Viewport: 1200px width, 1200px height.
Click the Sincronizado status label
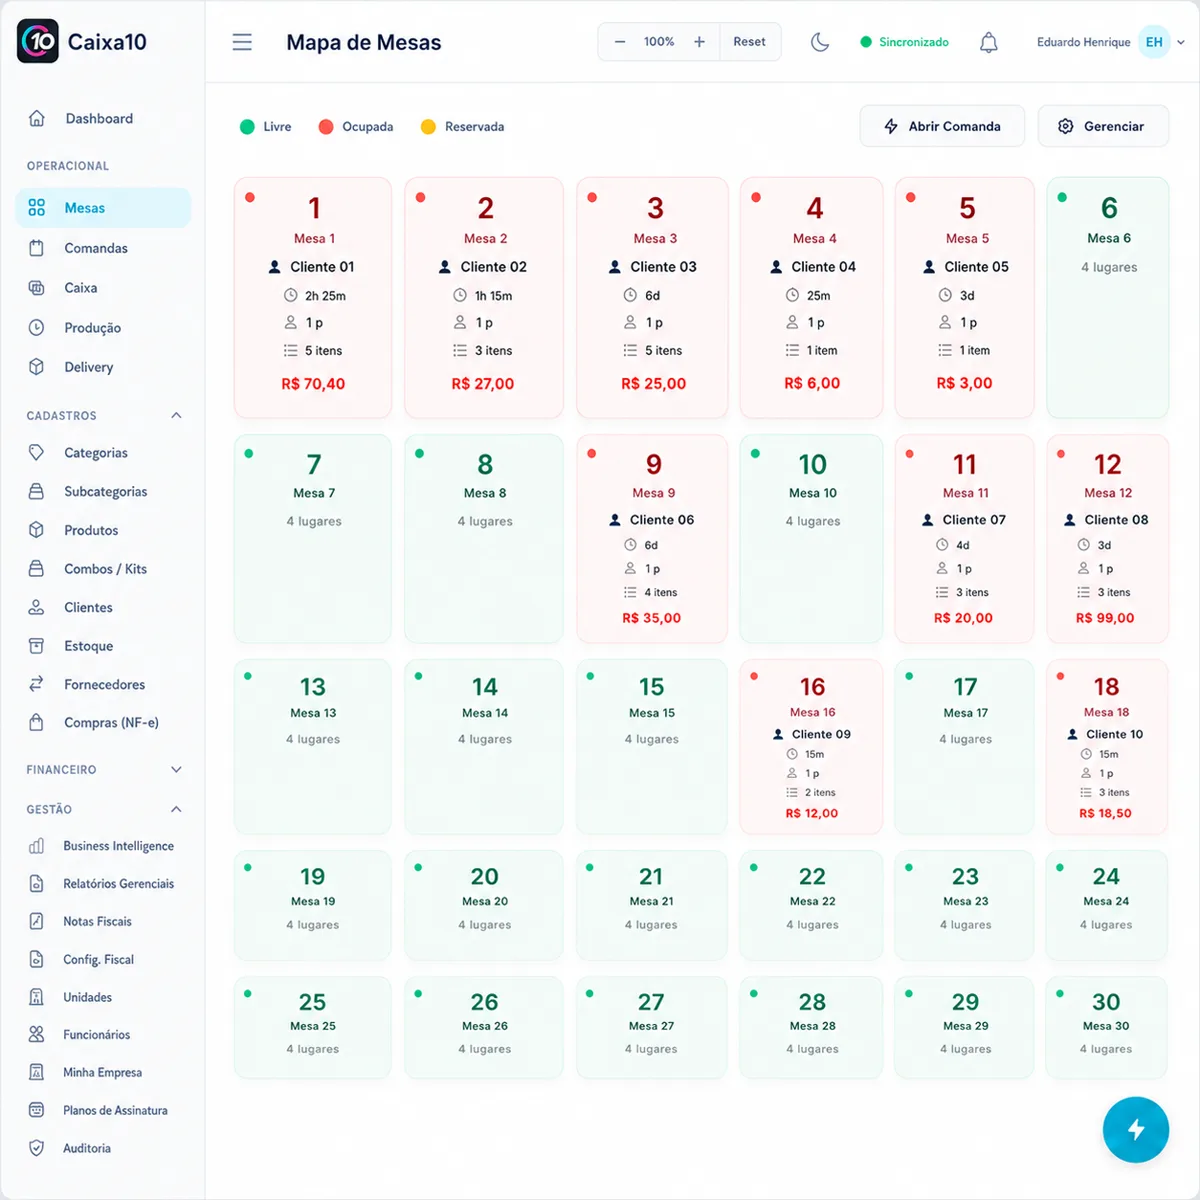[914, 42]
